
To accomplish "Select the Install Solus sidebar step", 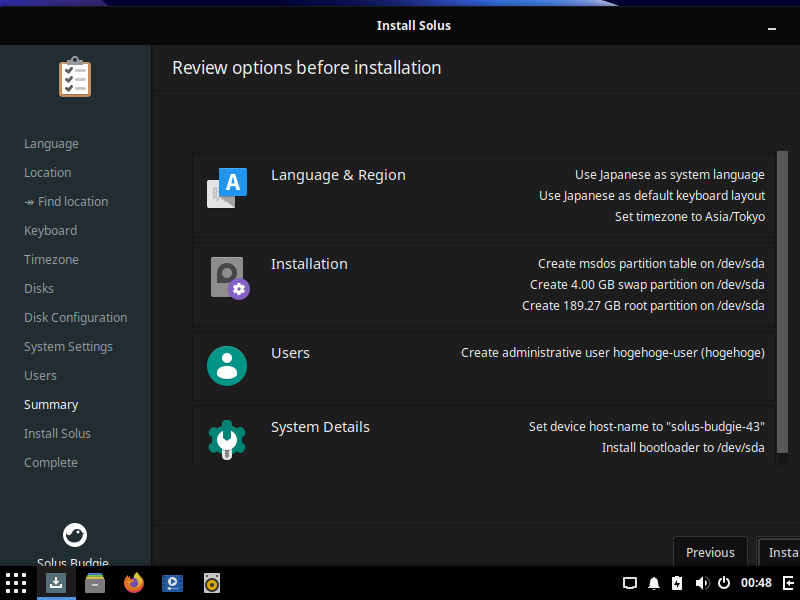I will [57, 434].
